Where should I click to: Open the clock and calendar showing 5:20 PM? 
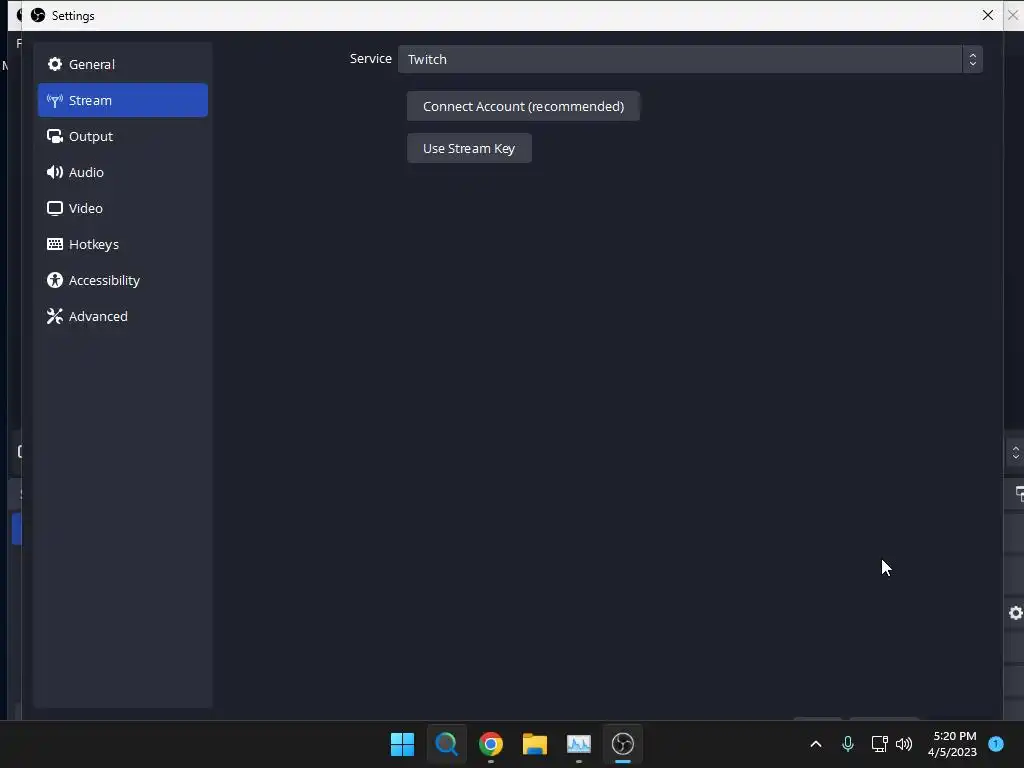[952, 744]
